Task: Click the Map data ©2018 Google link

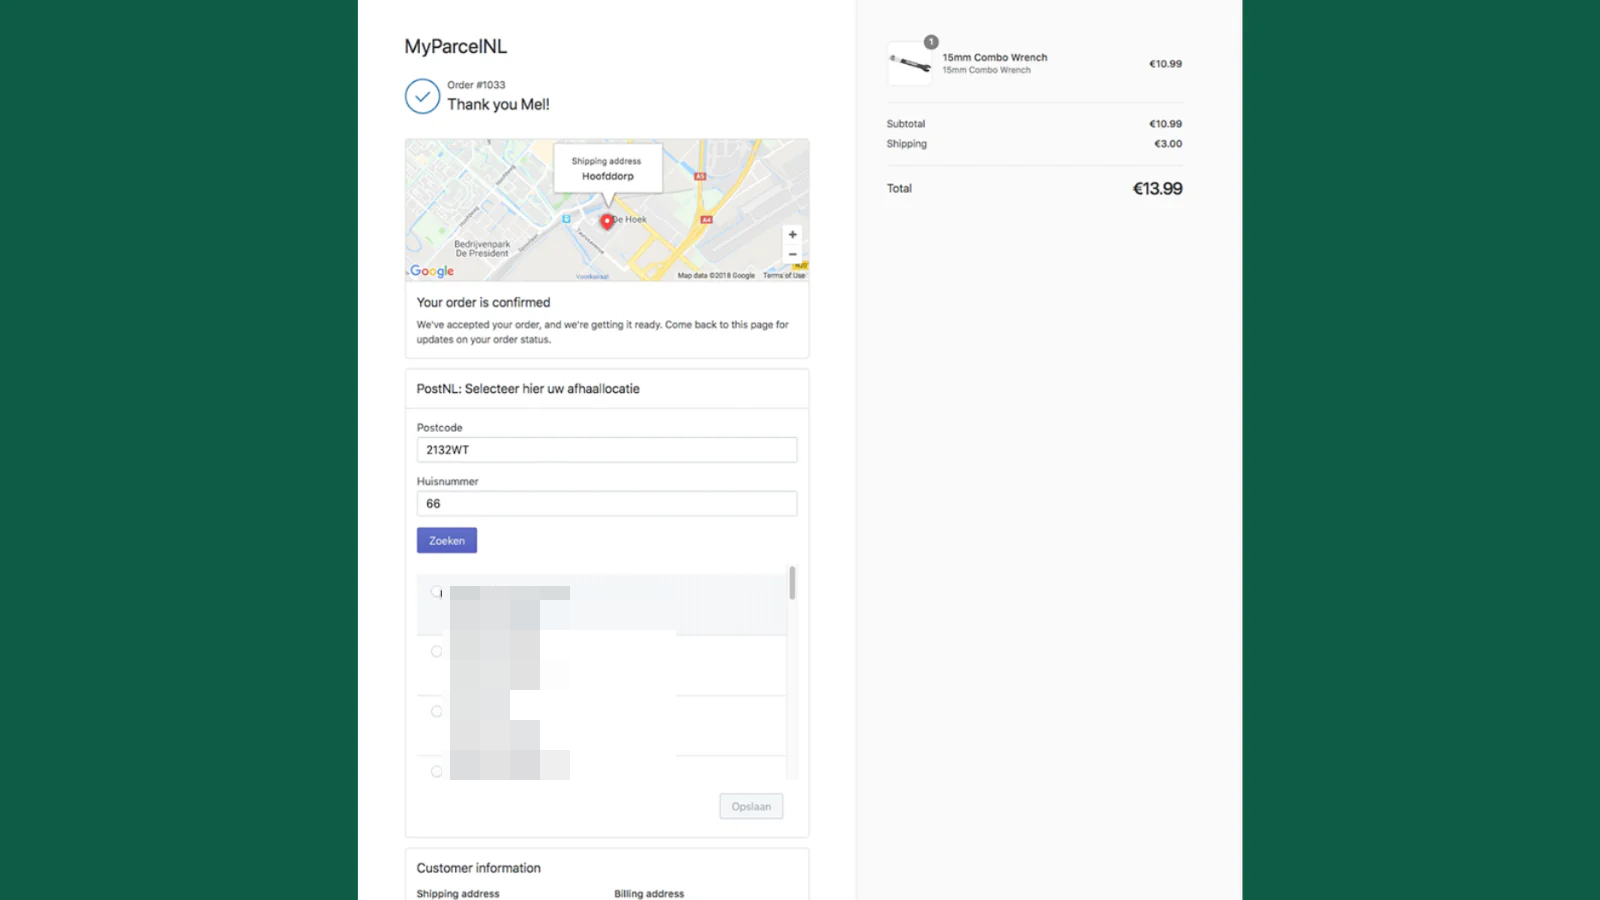Action: [715, 275]
